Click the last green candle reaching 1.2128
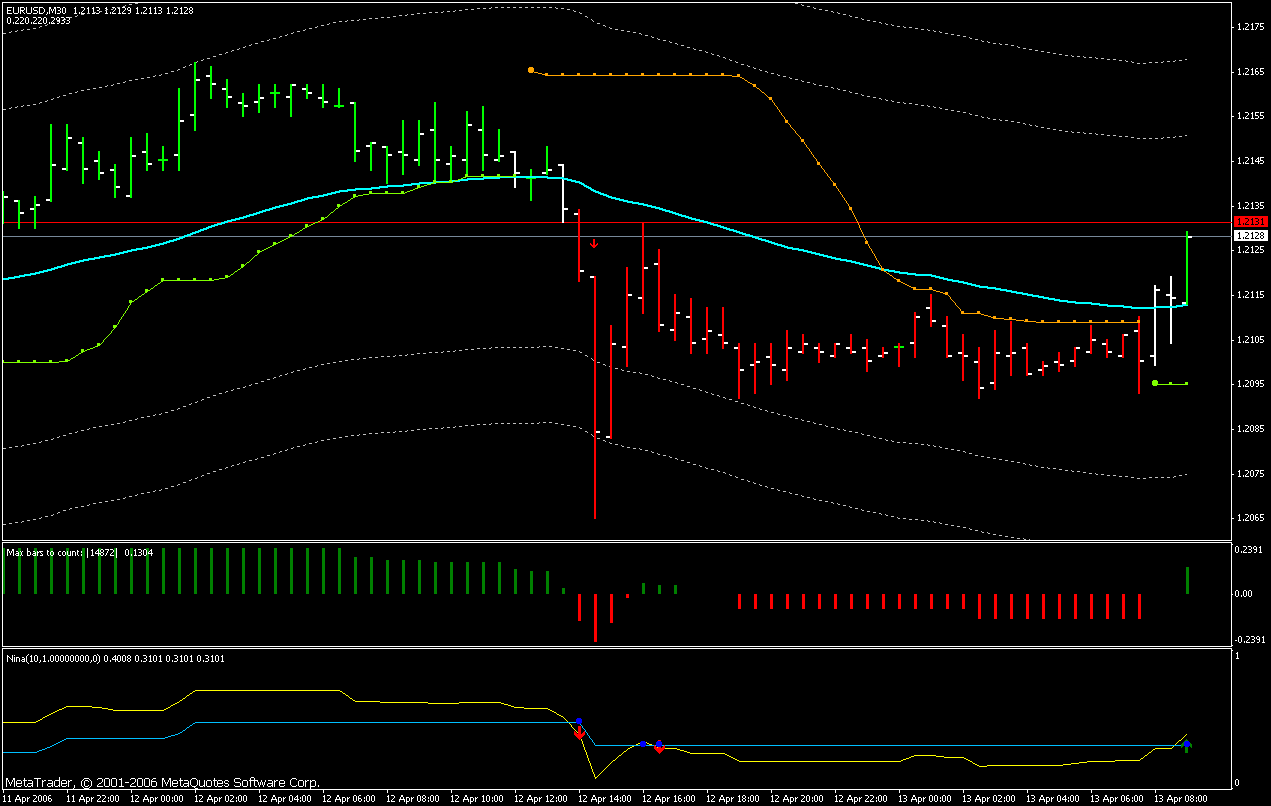Viewport: 1271px width, 806px height. click(1187, 268)
